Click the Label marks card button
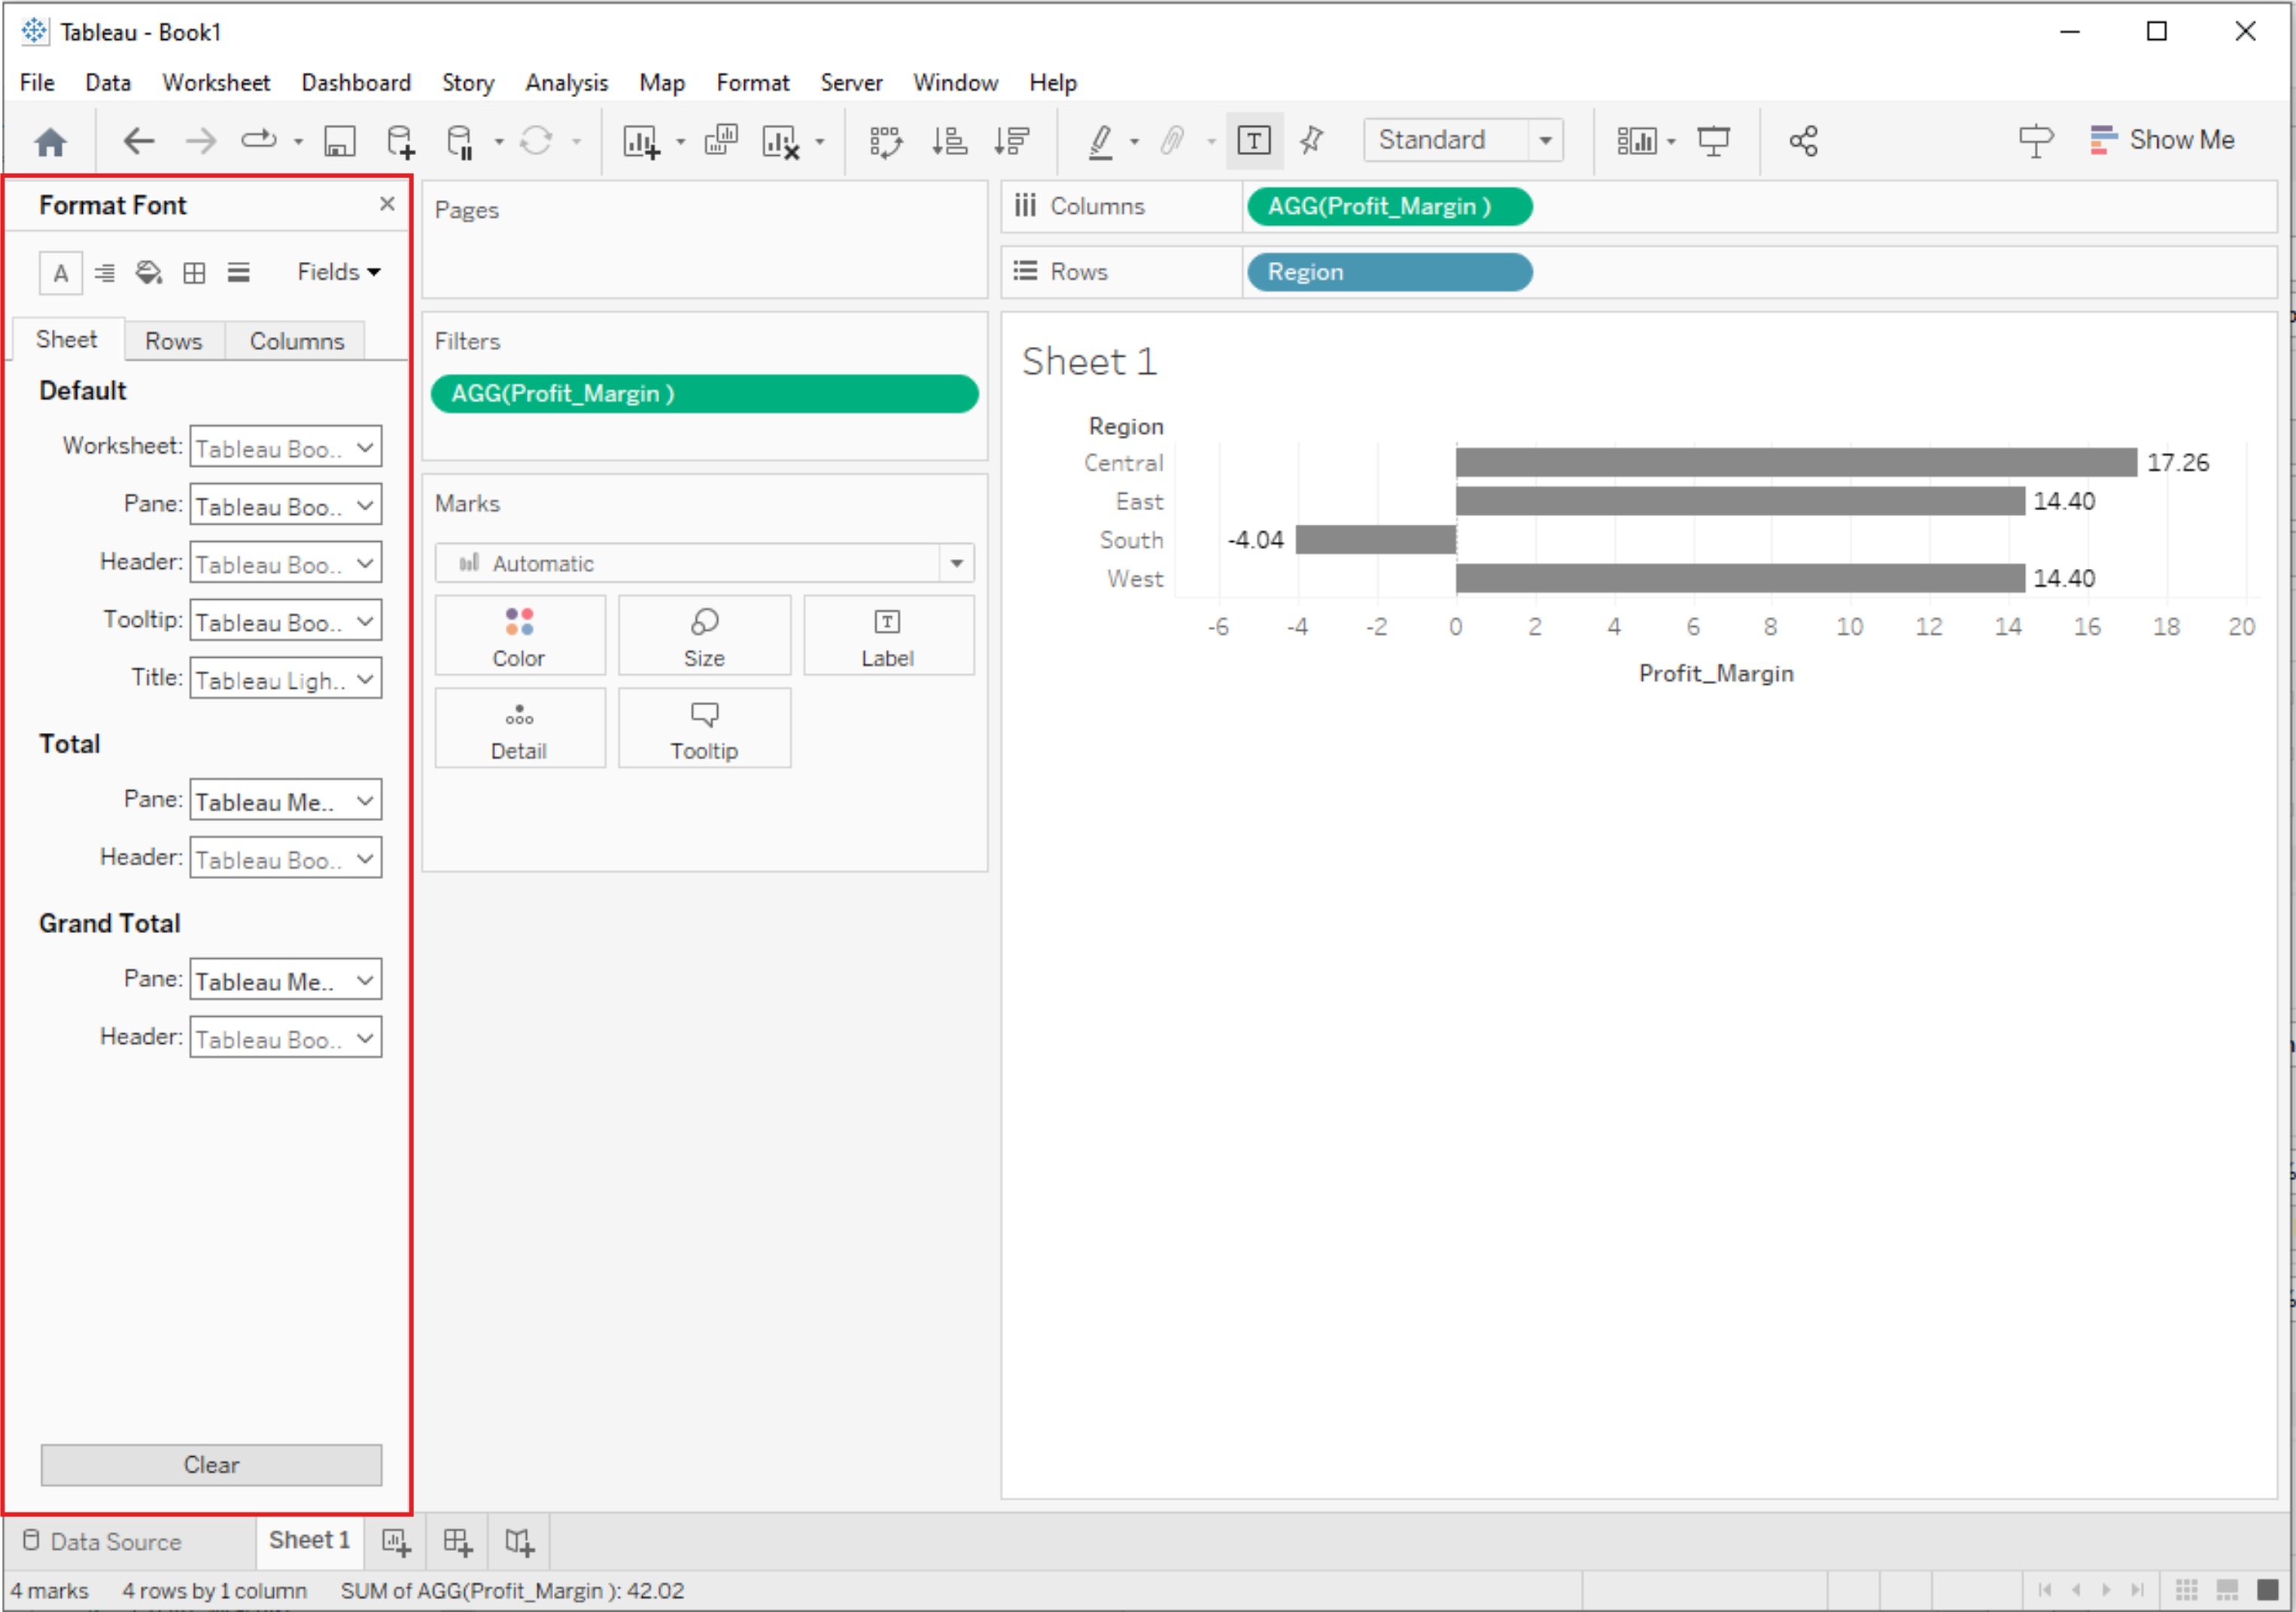Screen dimensions: 2296x1612 (x=888, y=636)
